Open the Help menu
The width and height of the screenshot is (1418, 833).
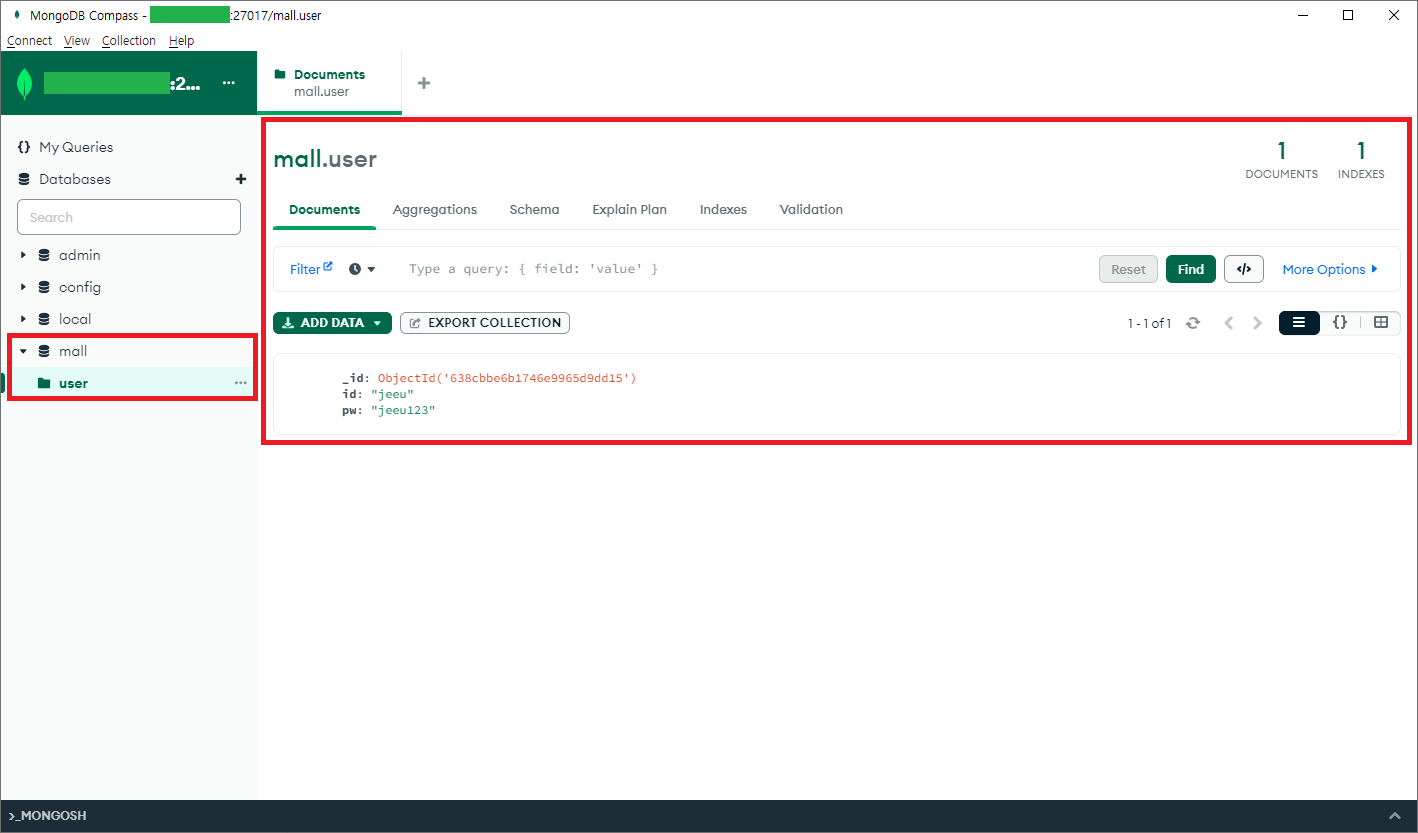pos(181,41)
